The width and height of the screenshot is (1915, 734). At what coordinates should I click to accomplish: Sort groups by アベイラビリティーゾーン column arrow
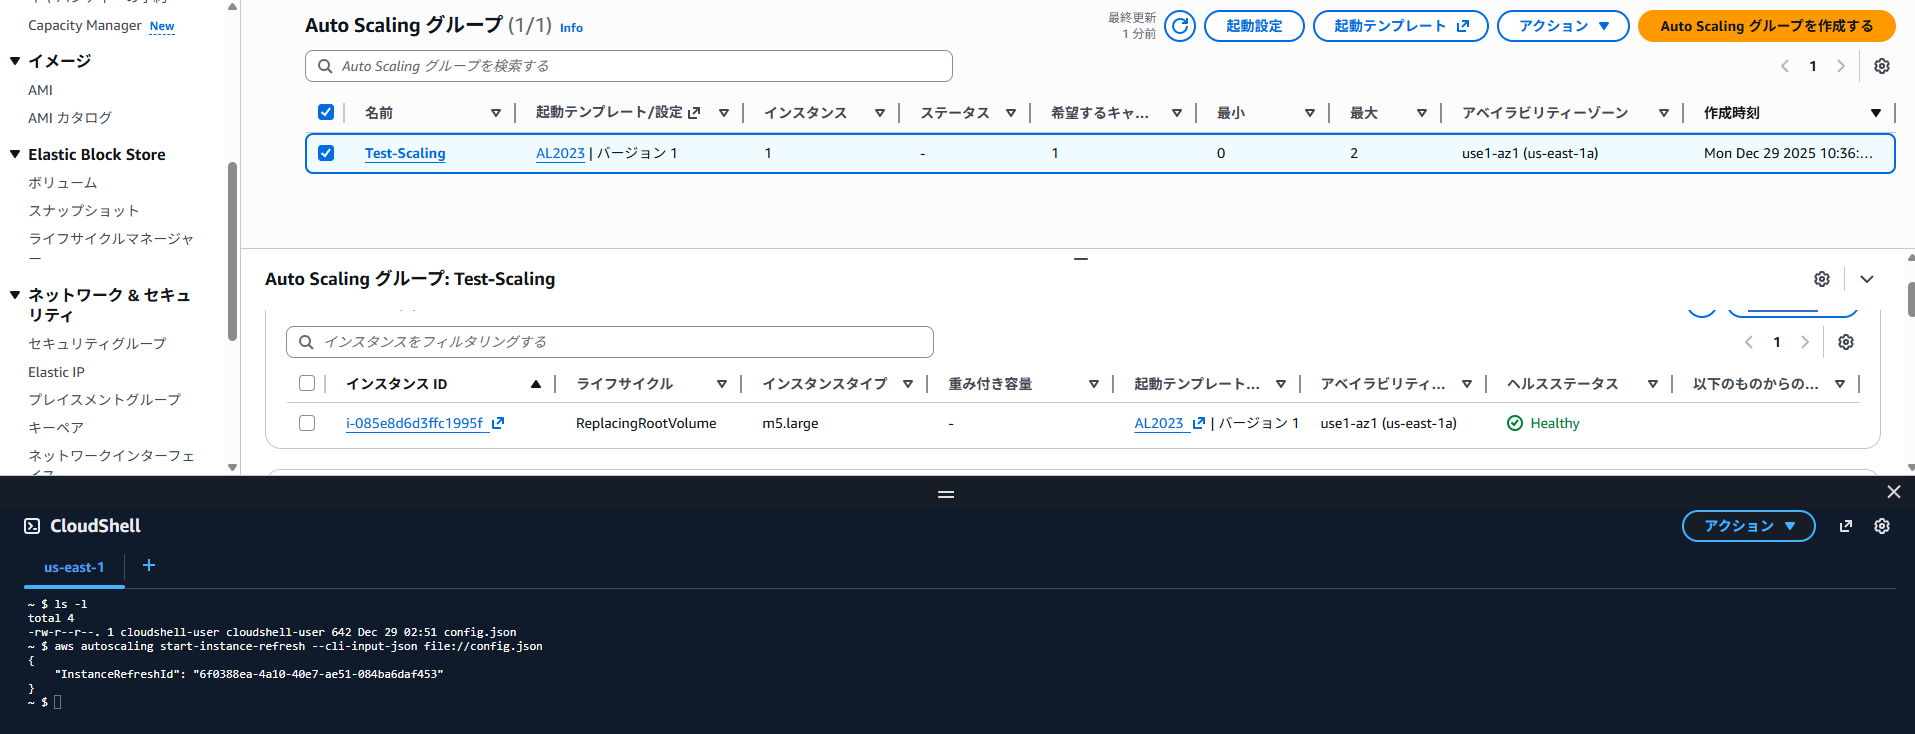pyautogui.click(x=1663, y=113)
